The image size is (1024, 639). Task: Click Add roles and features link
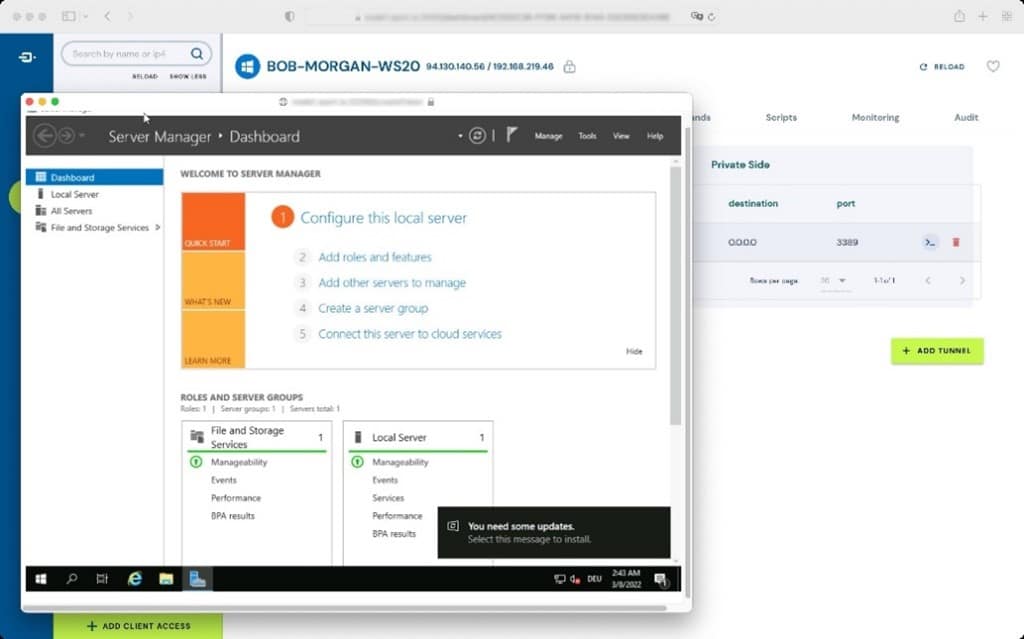pos(375,257)
